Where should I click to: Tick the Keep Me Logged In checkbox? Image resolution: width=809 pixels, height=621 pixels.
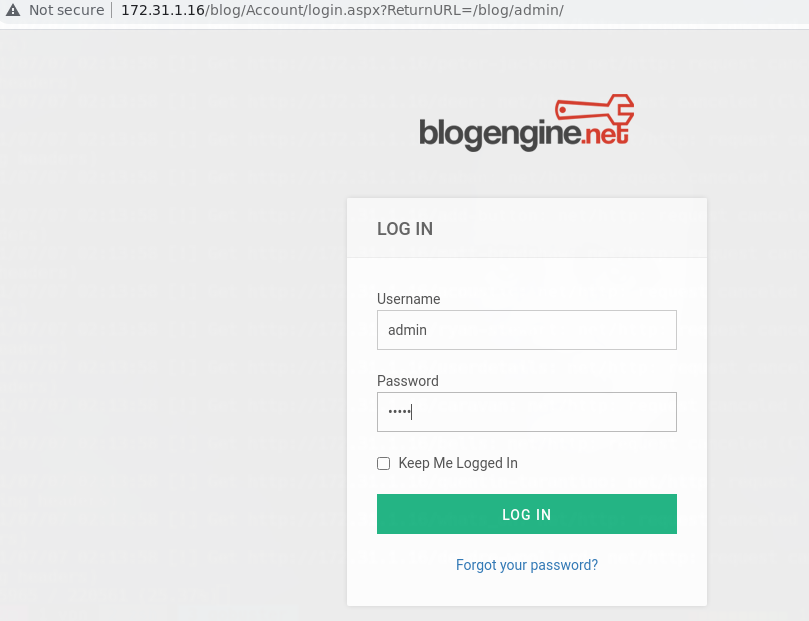[x=383, y=463]
